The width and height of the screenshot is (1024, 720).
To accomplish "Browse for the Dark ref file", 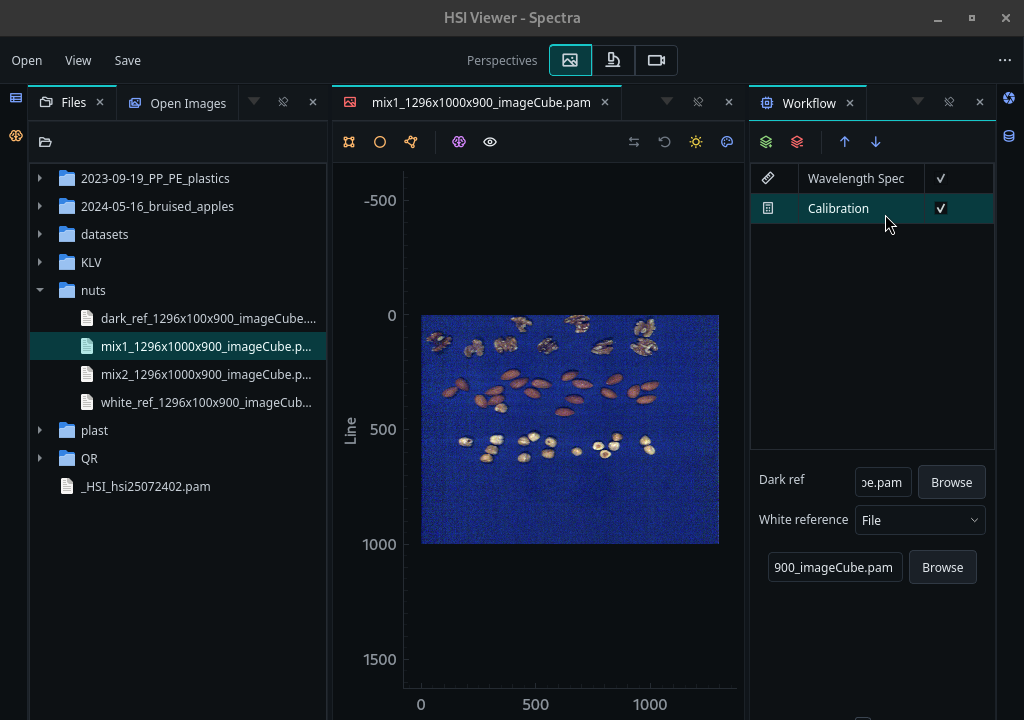I will click(952, 482).
